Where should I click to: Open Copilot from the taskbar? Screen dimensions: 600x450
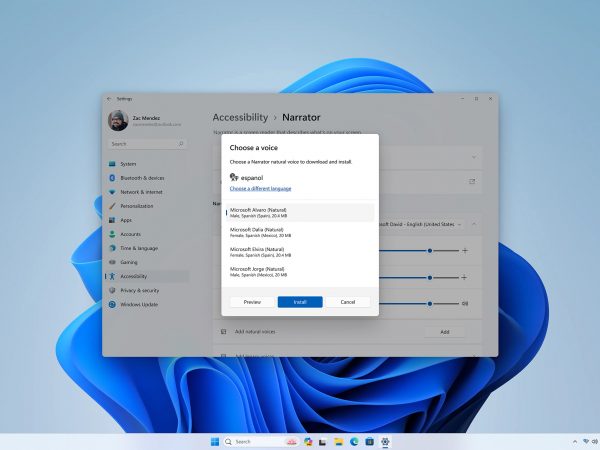308,442
